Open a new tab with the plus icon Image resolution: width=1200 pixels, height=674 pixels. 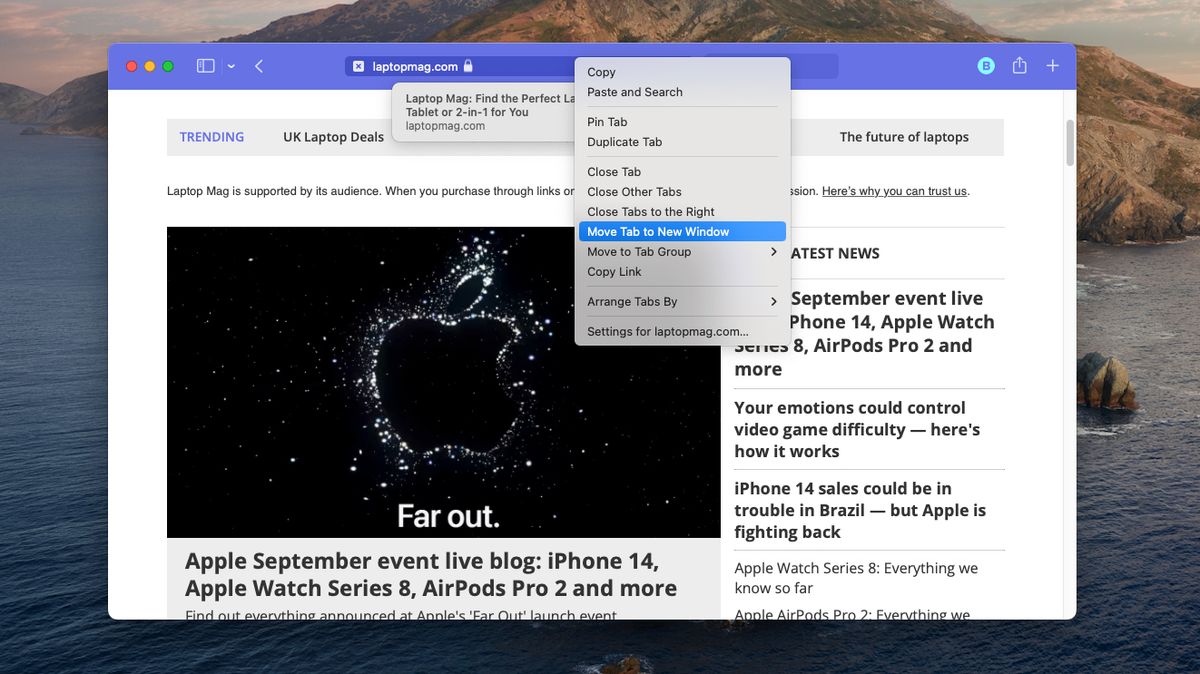pyautogui.click(x=1052, y=65)
